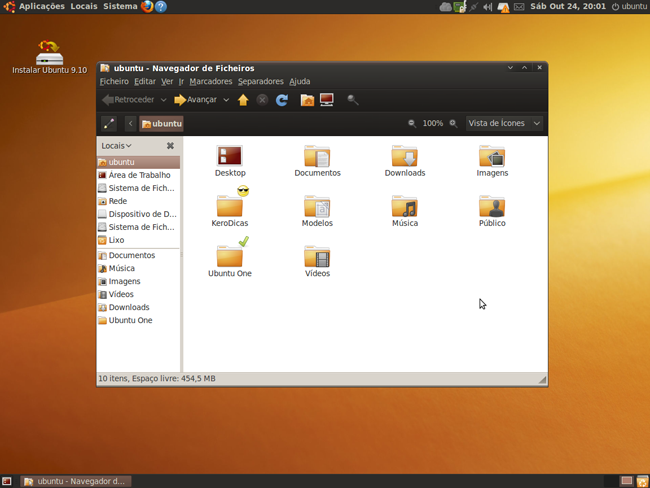Screen dimensions: 650x488
Task: Go up to the parent folder
Action: (x=243, y=100)
